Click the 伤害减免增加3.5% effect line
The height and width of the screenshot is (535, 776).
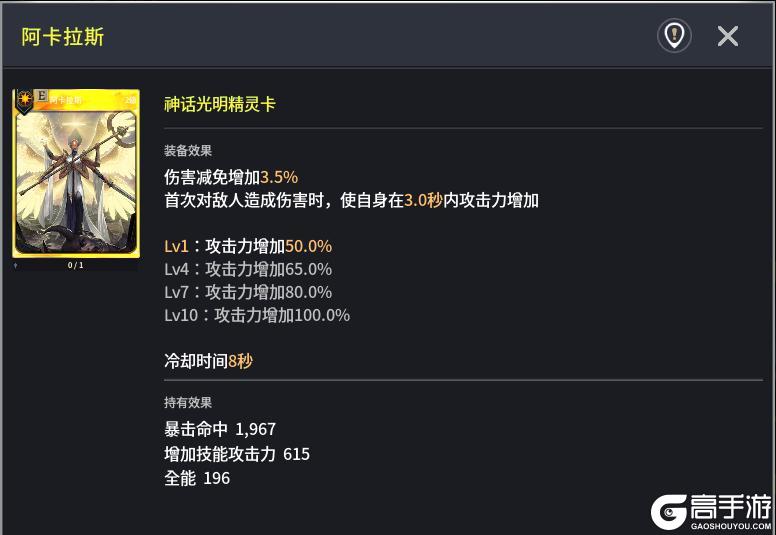pyautogui.click(x=231, y=177)
